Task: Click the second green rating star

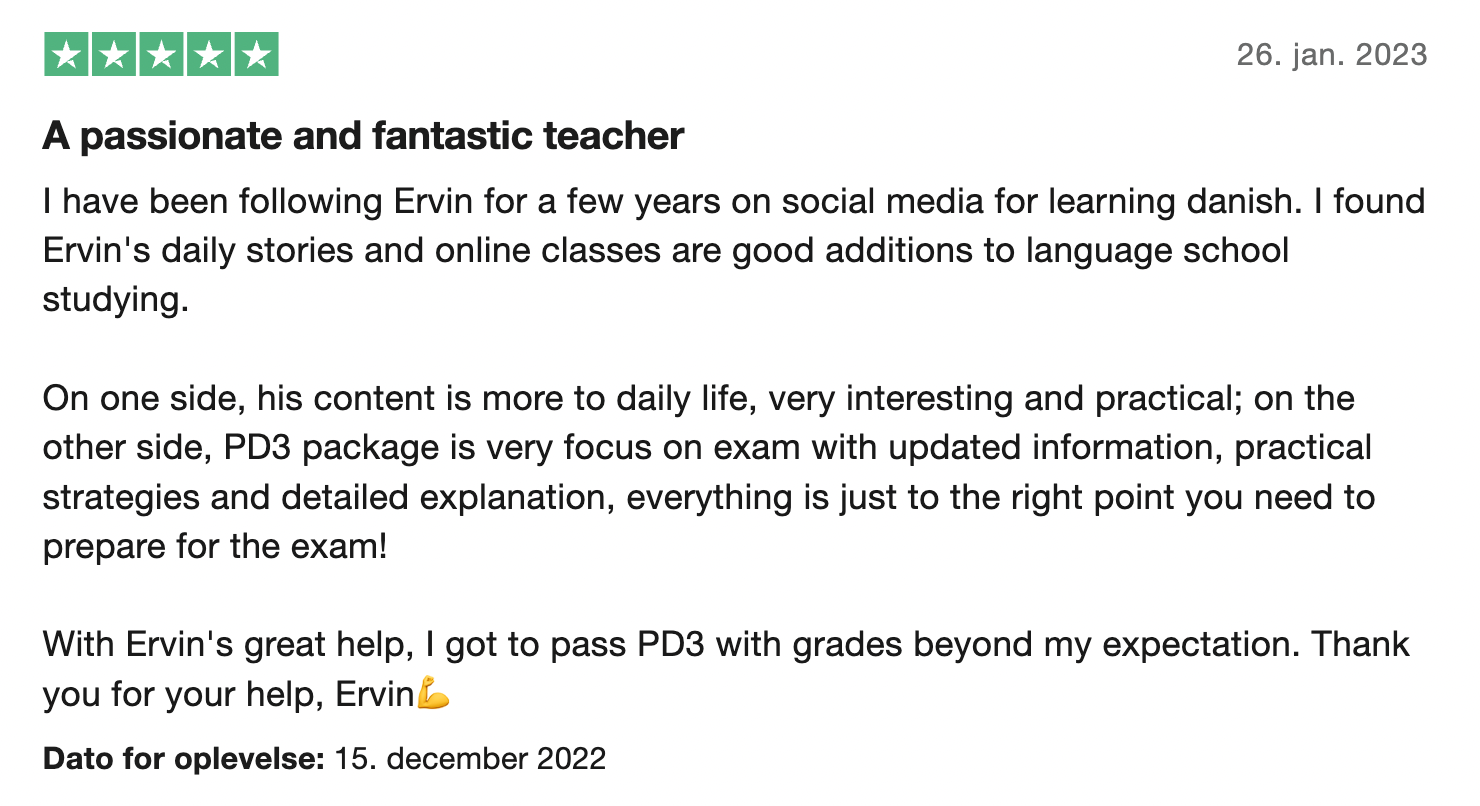Action: click(114, 55)
